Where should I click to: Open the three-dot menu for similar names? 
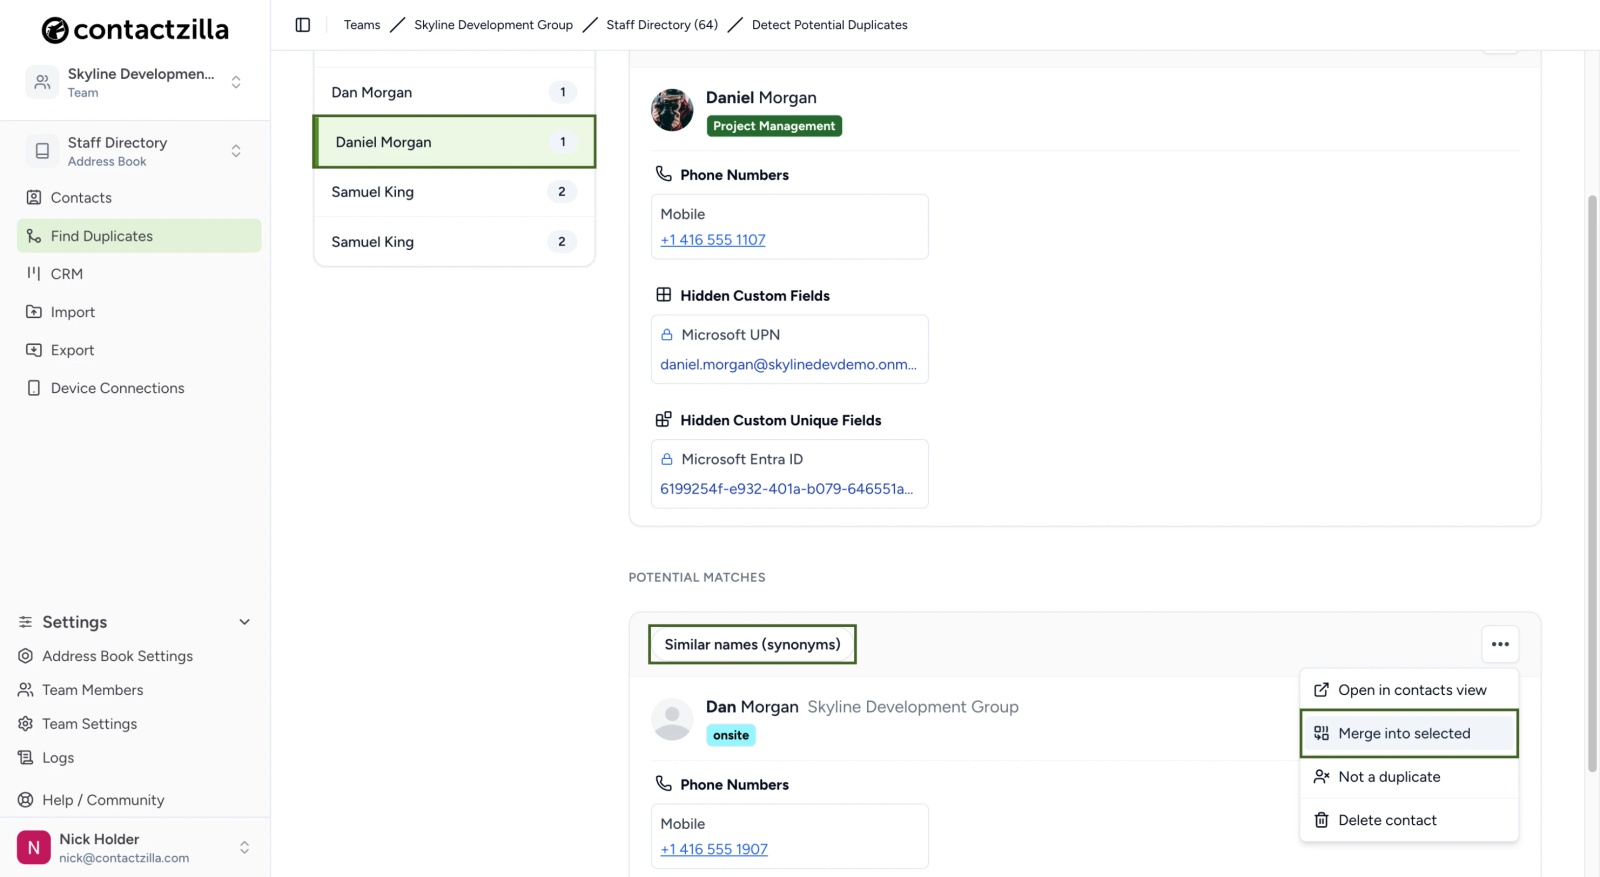pyautogui.click(x=1500, y=644)
